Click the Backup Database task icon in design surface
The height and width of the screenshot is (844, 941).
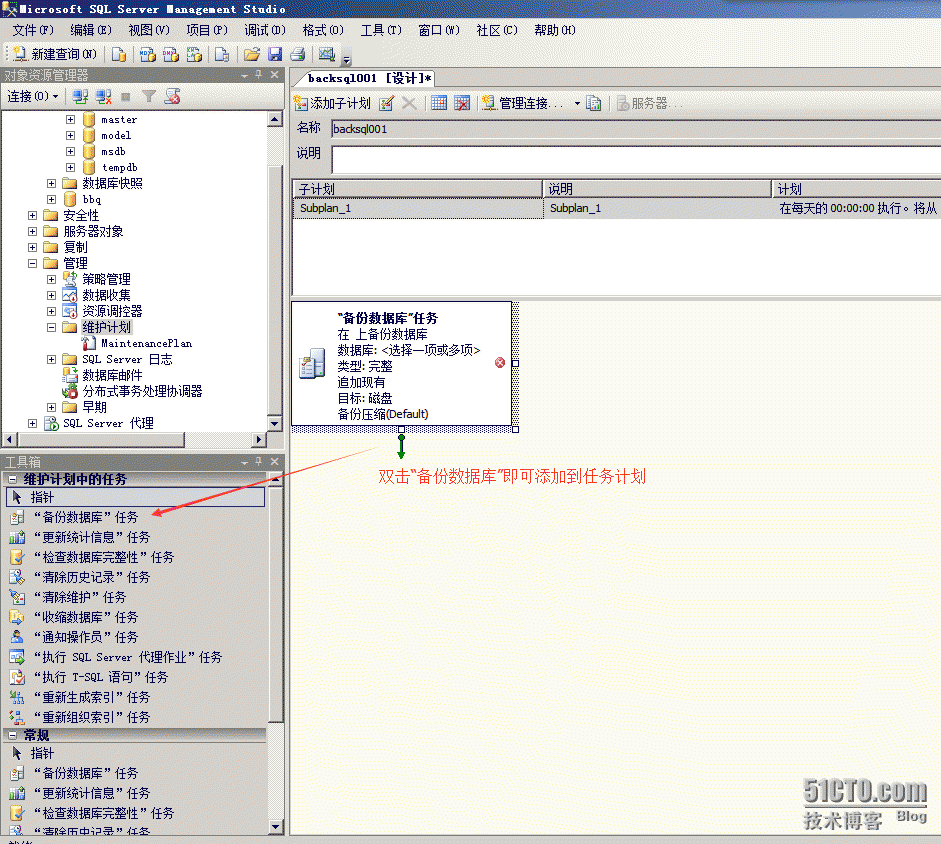[x=311, y=363]
